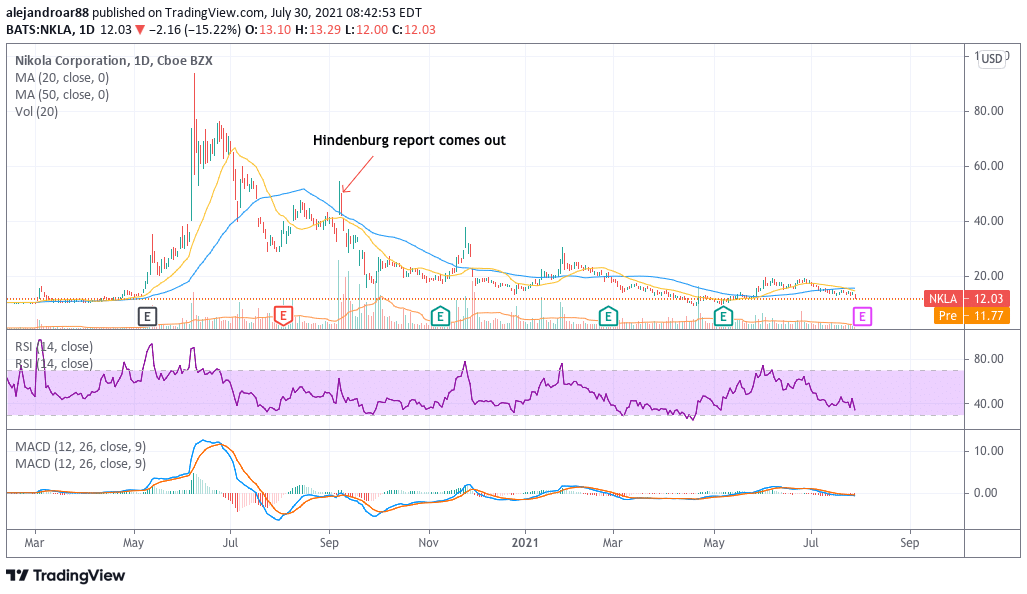Select the MA (50, close, 0) indicator legend

(62, 94)
